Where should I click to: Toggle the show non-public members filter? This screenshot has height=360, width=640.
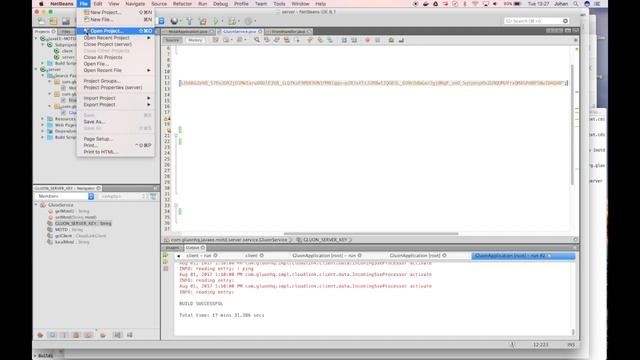(76, 335)
